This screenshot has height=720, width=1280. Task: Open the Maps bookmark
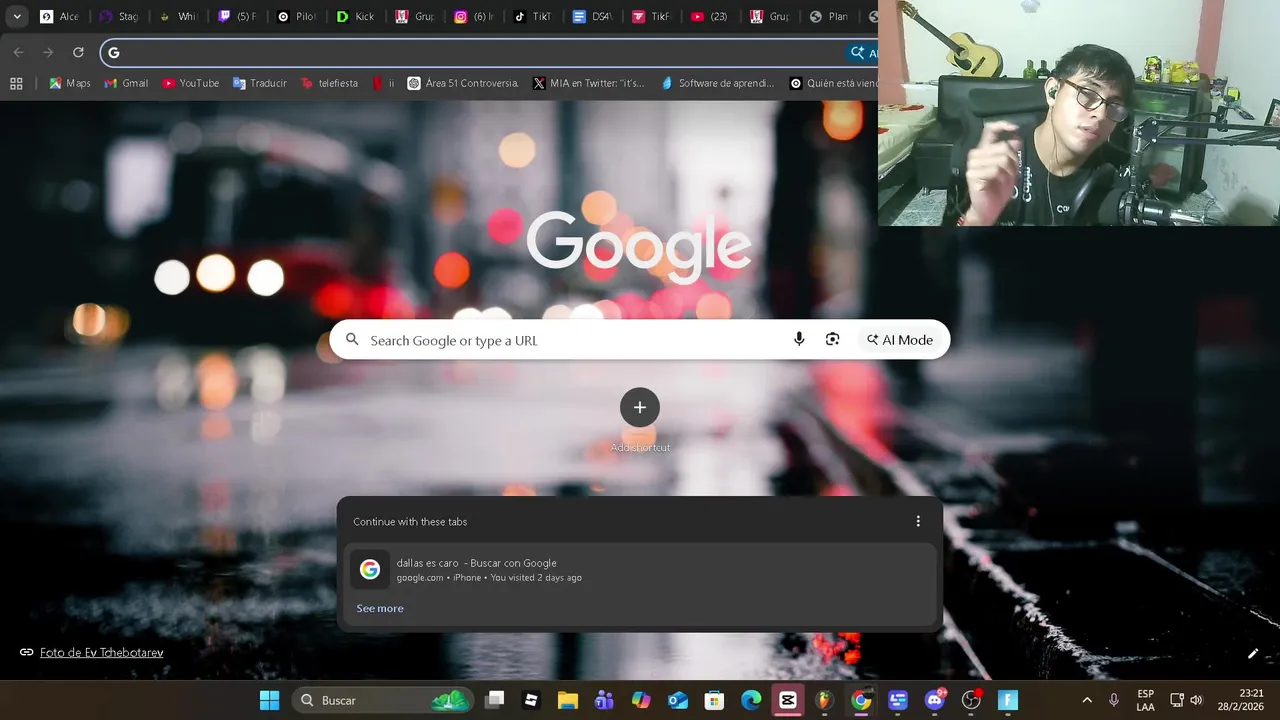click(x=70, y=83)
